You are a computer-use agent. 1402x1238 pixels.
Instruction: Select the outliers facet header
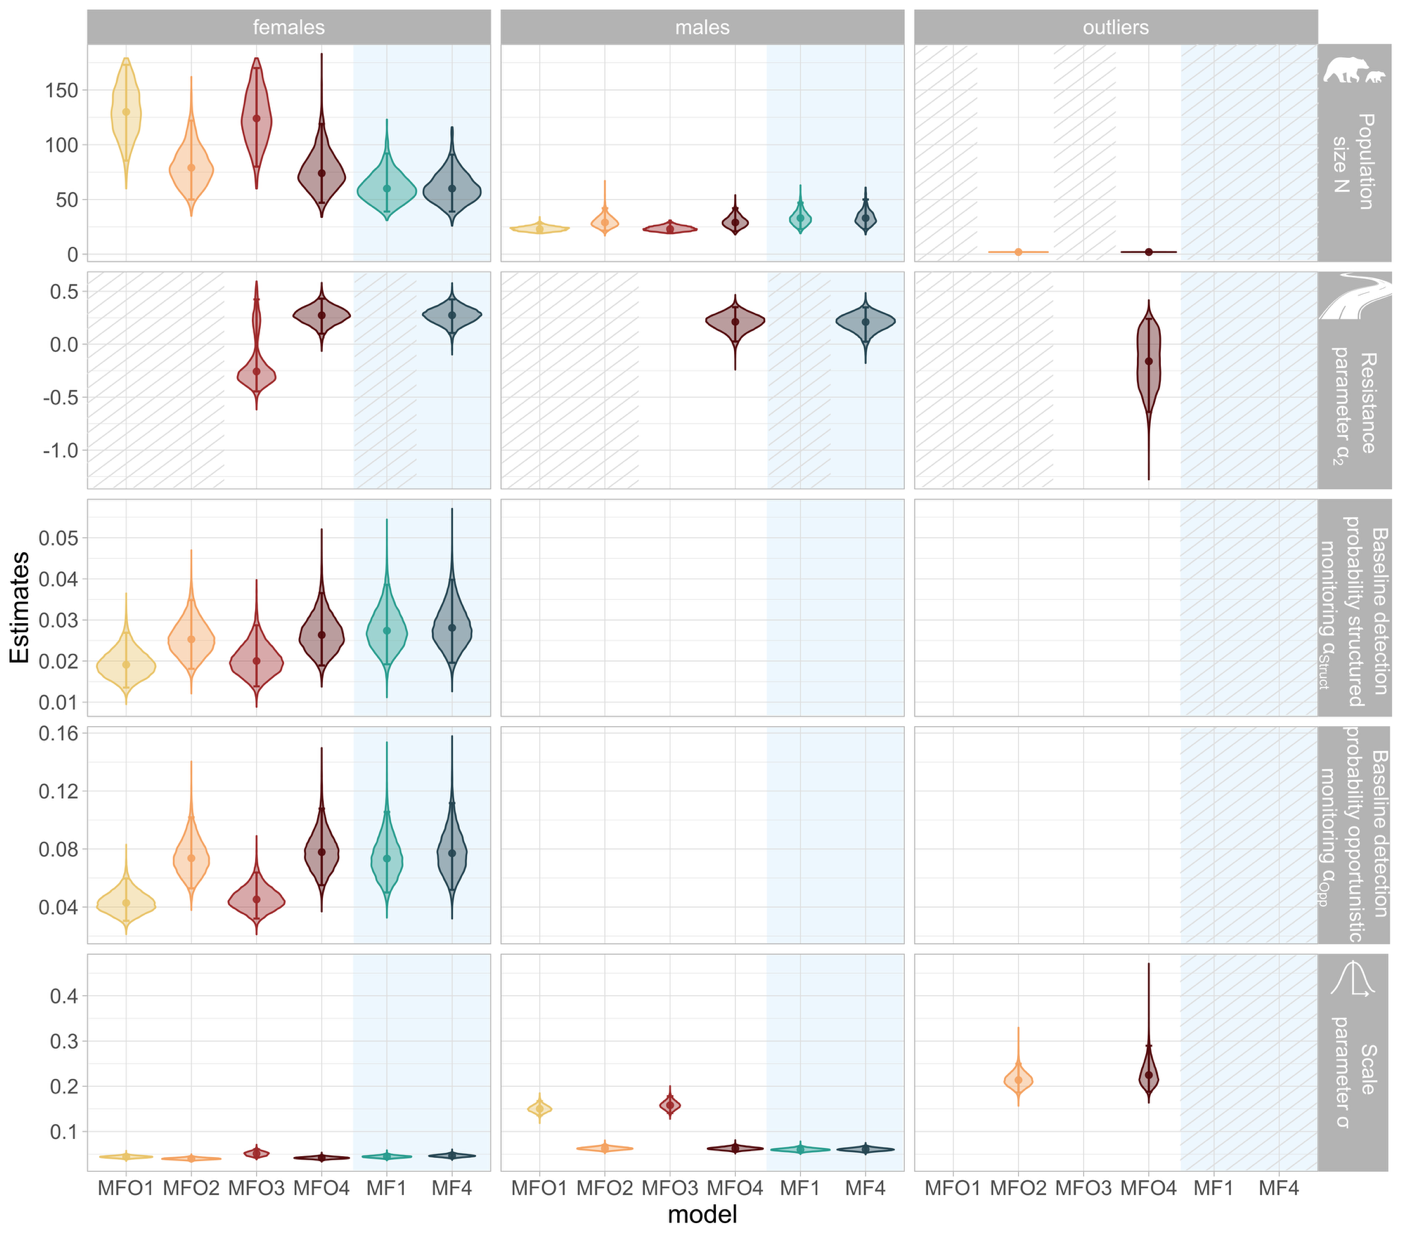(x=1115, y=28)
